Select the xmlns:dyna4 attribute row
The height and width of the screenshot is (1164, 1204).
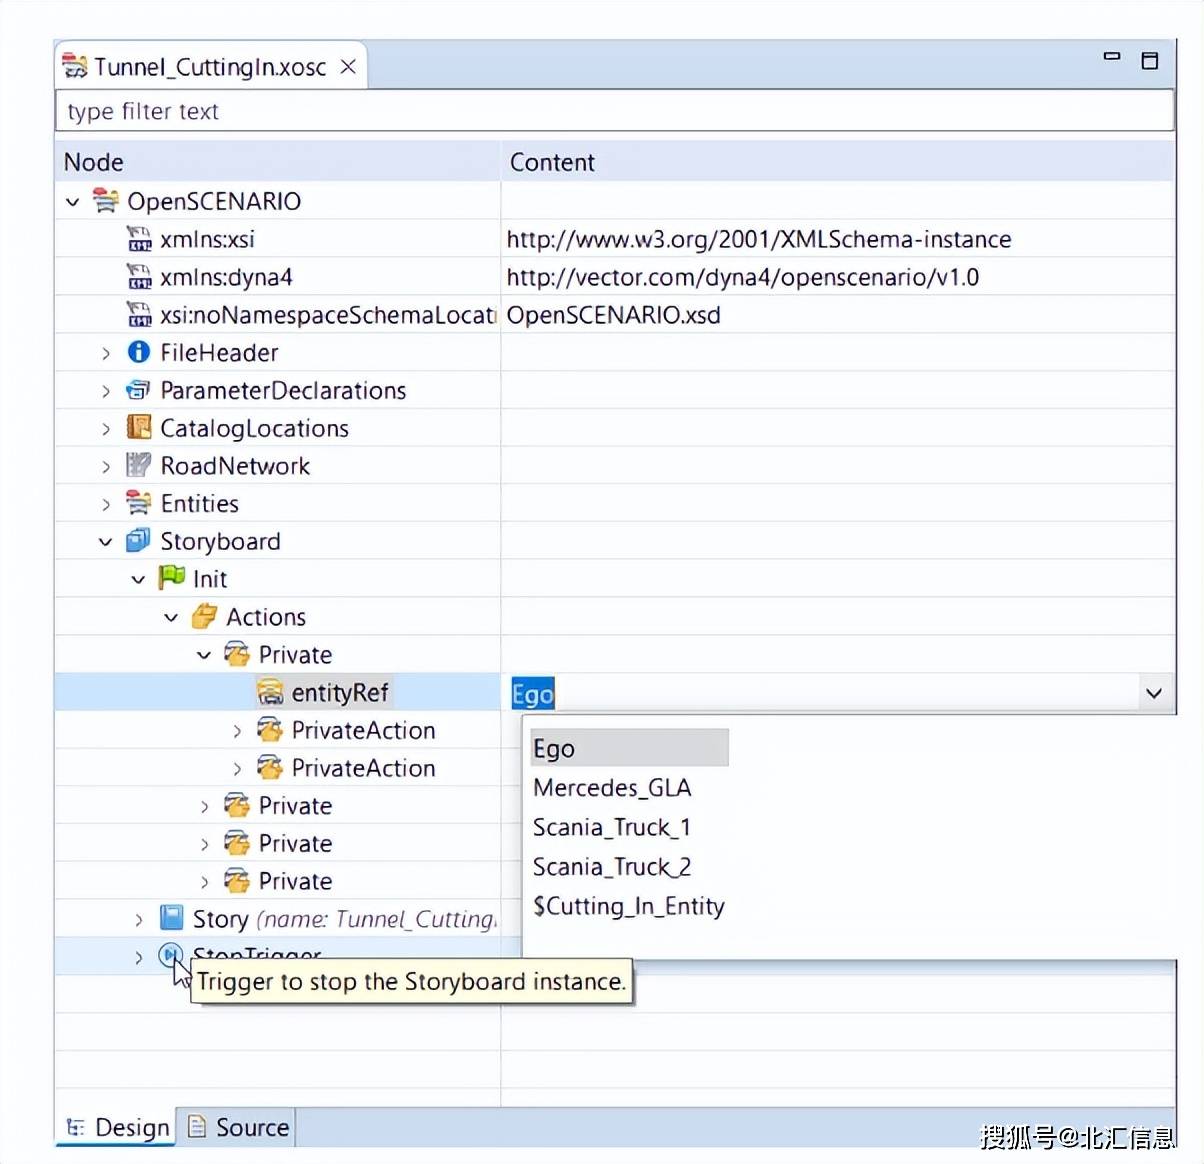[x=614, y=277]
